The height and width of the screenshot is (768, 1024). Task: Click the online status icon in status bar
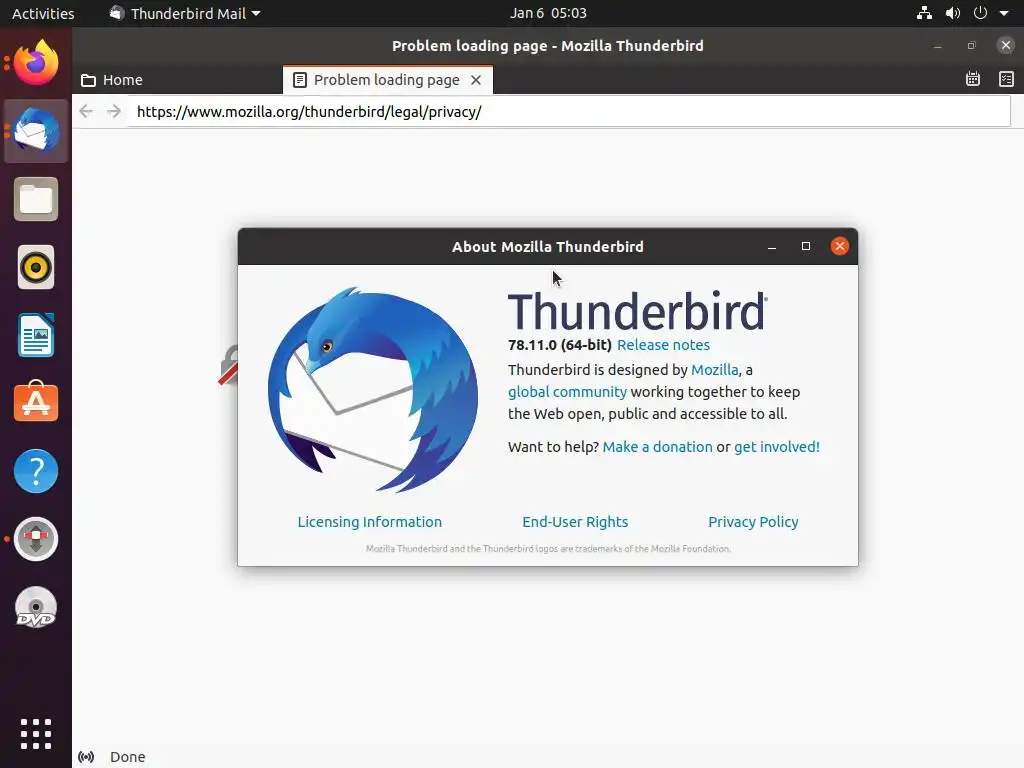click(x=86, y=757)
